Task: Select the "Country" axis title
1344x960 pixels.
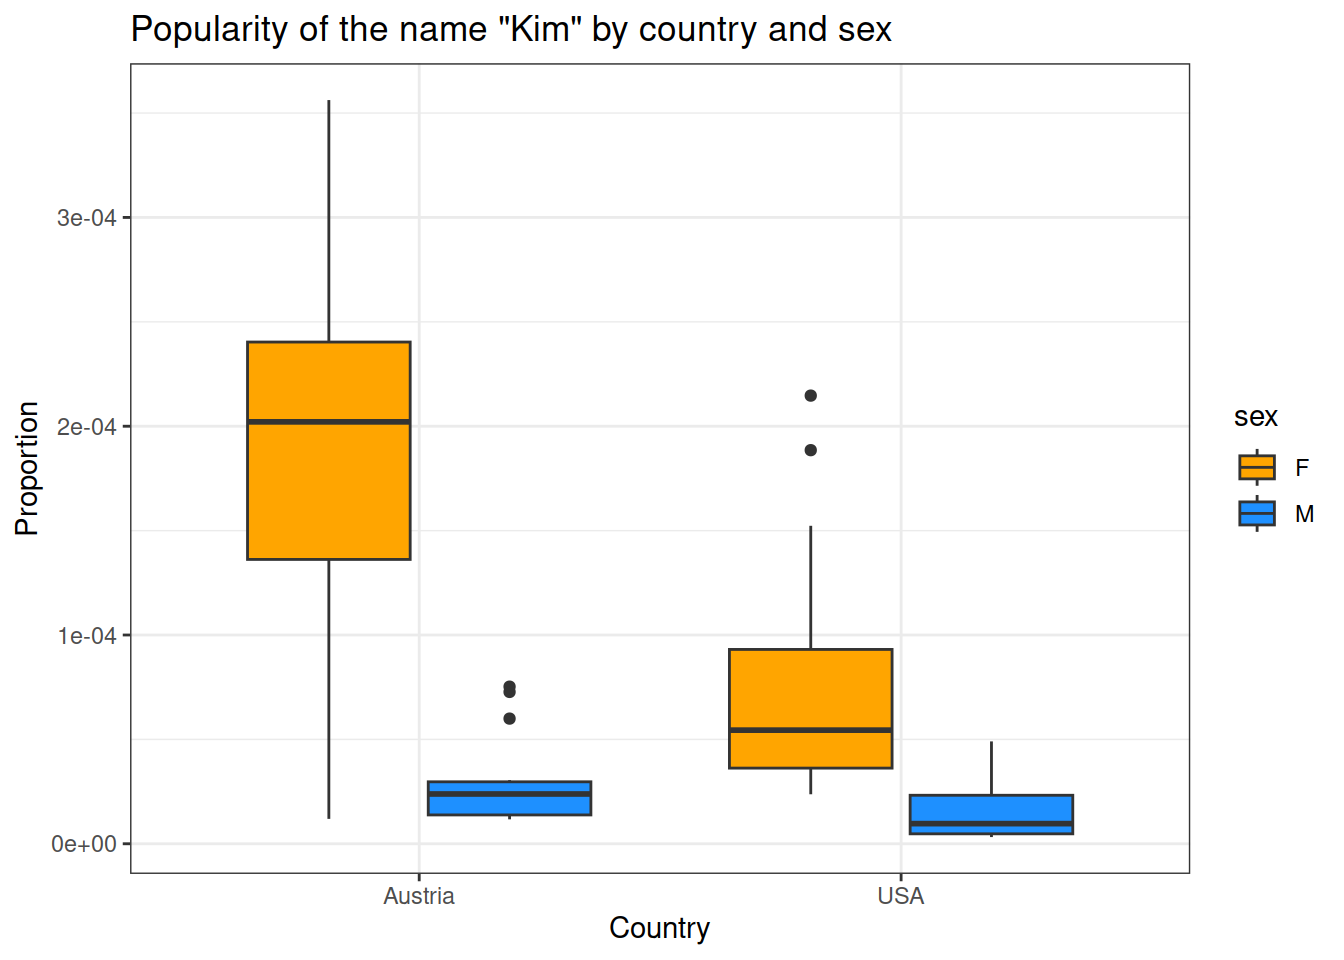Action: (659, 928)
